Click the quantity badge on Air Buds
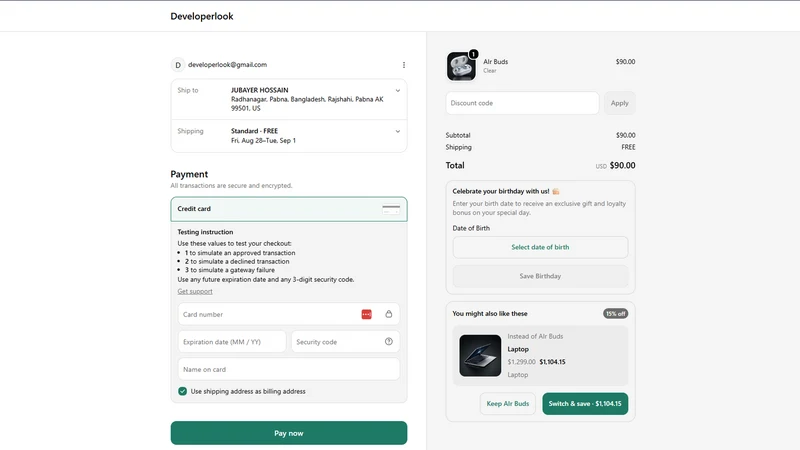 (473, 54)
